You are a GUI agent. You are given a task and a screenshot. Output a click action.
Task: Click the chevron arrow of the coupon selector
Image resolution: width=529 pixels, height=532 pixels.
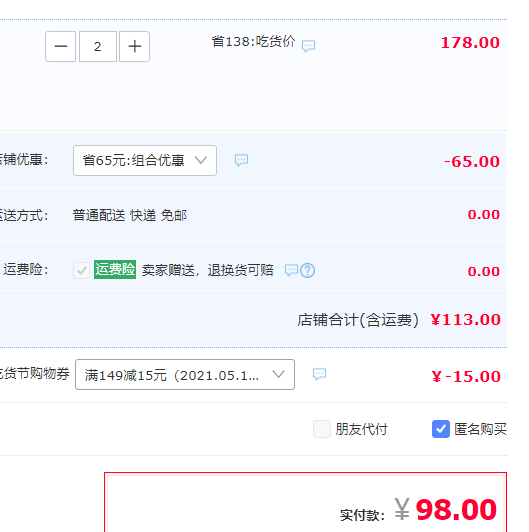279,374
